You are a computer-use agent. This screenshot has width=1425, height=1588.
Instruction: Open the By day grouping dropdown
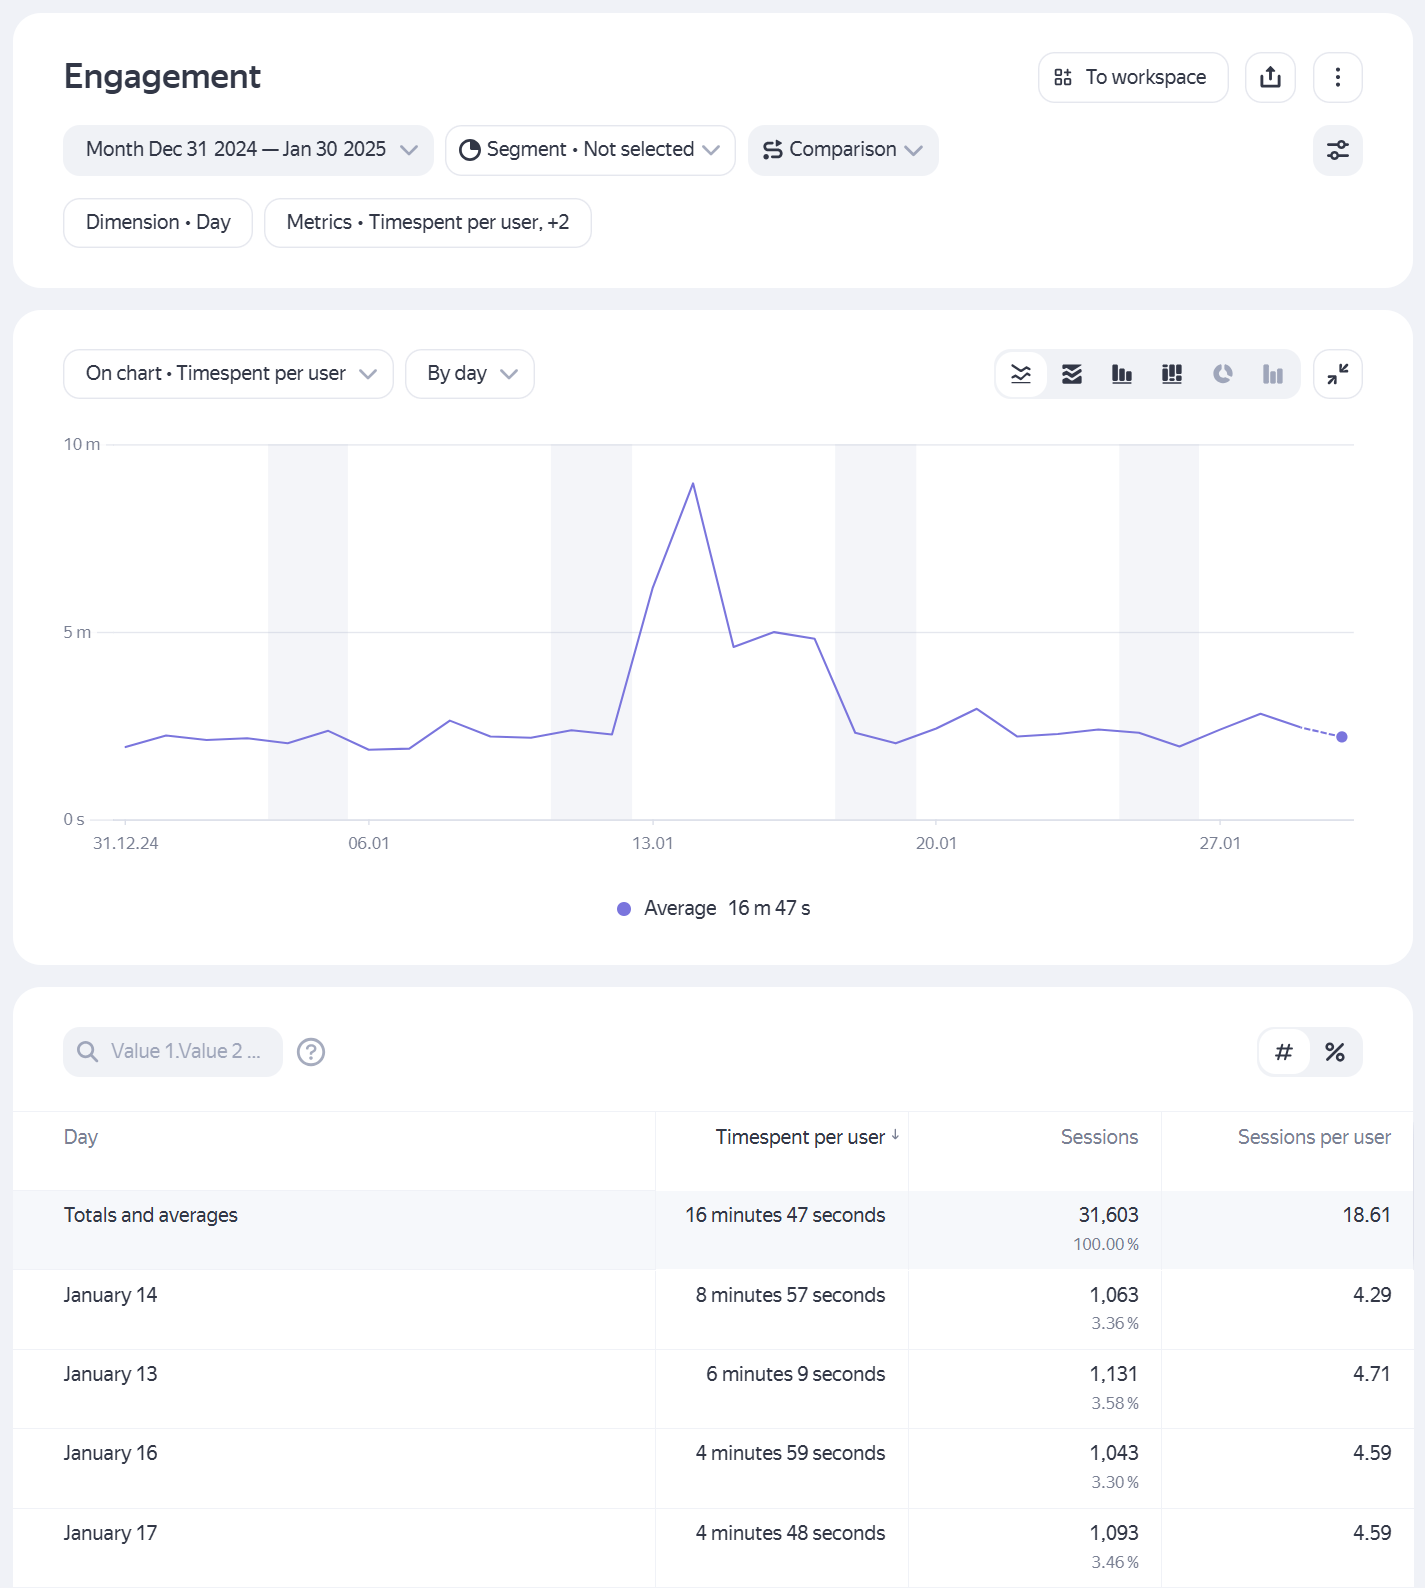(x=470, y=374)
